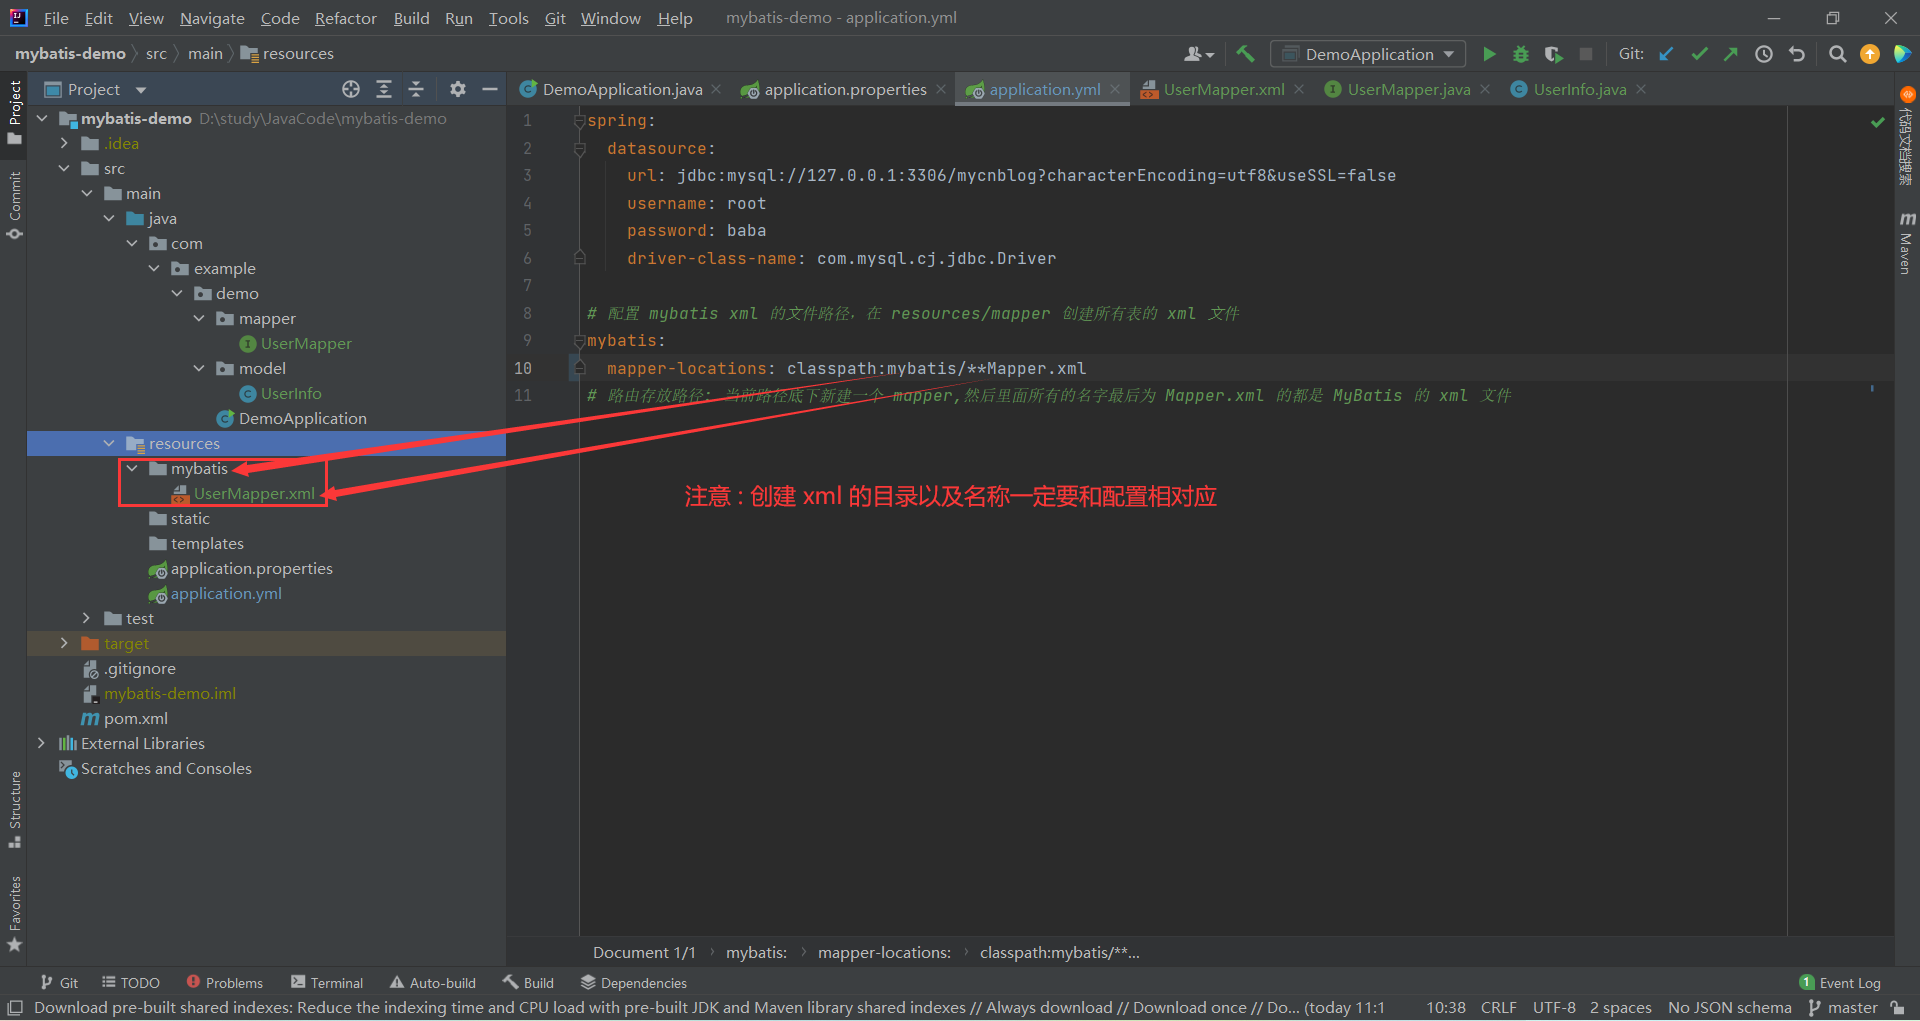Open the Maven tool window
Image resolution: width=1920 pixels, height=1021 pixels.
(x=1907, y=243)
